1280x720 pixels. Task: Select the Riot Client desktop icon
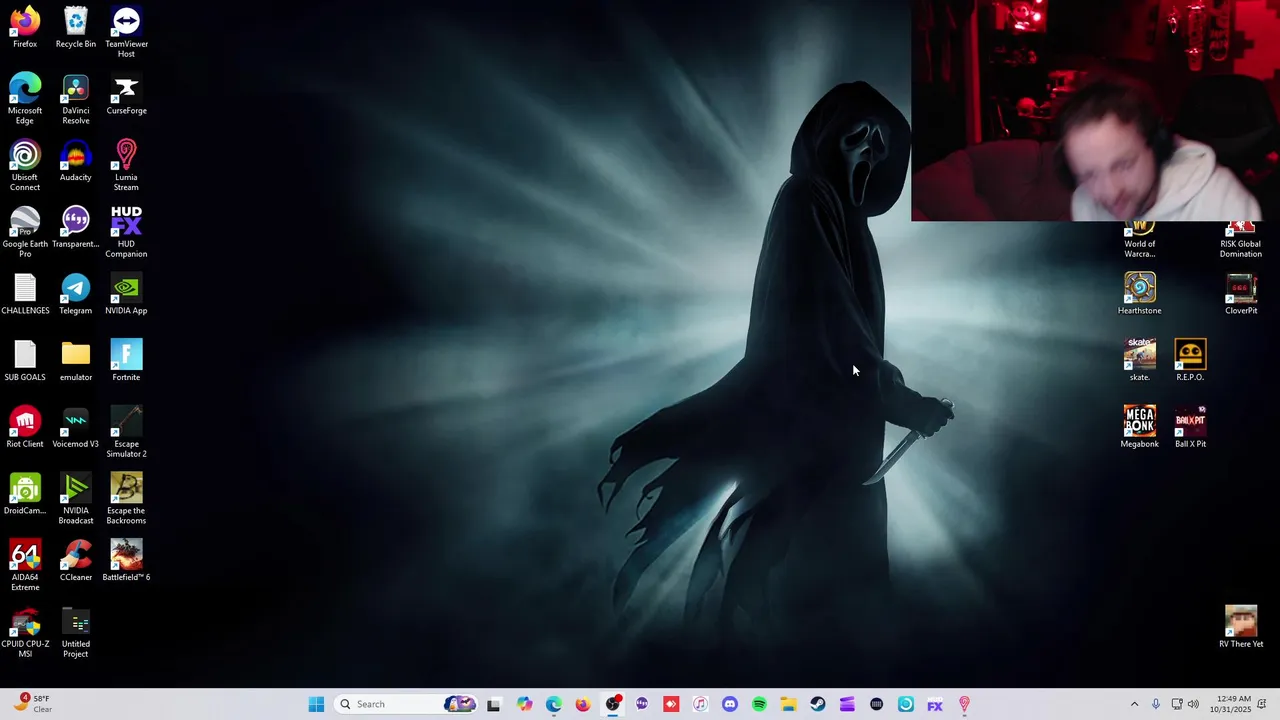click(x=25, y=427)
